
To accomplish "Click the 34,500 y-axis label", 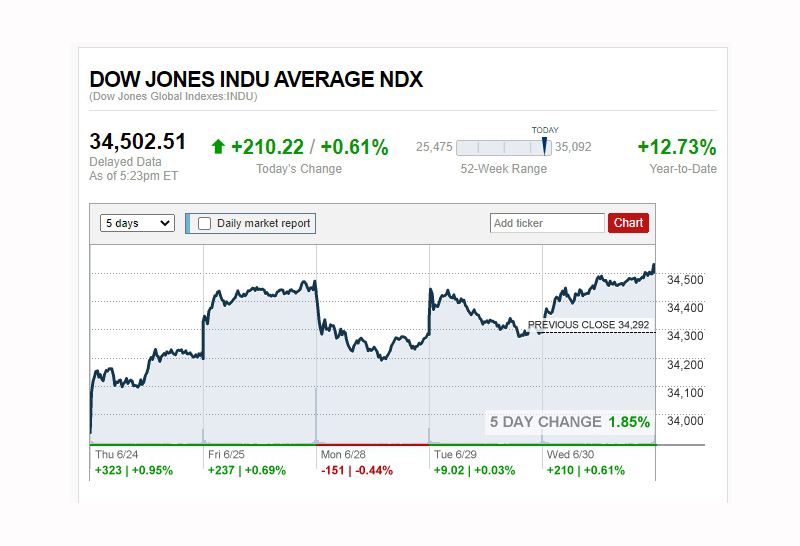I will pyautogui.click(x=685, y=279).
